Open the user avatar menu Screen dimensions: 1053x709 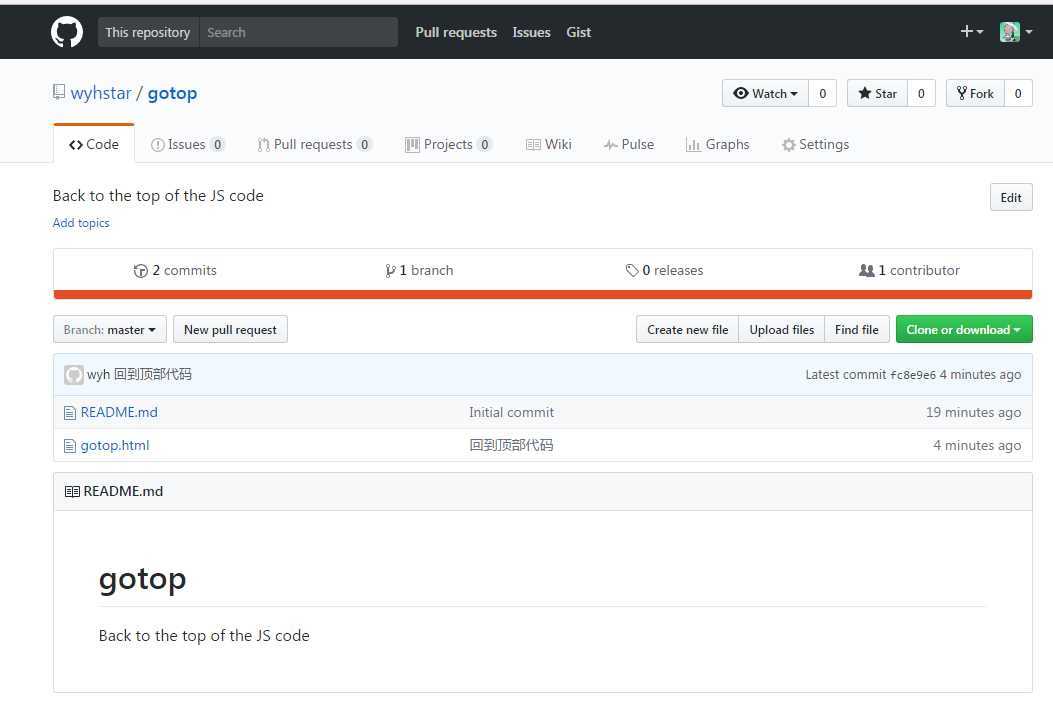tap(1015, 32)
